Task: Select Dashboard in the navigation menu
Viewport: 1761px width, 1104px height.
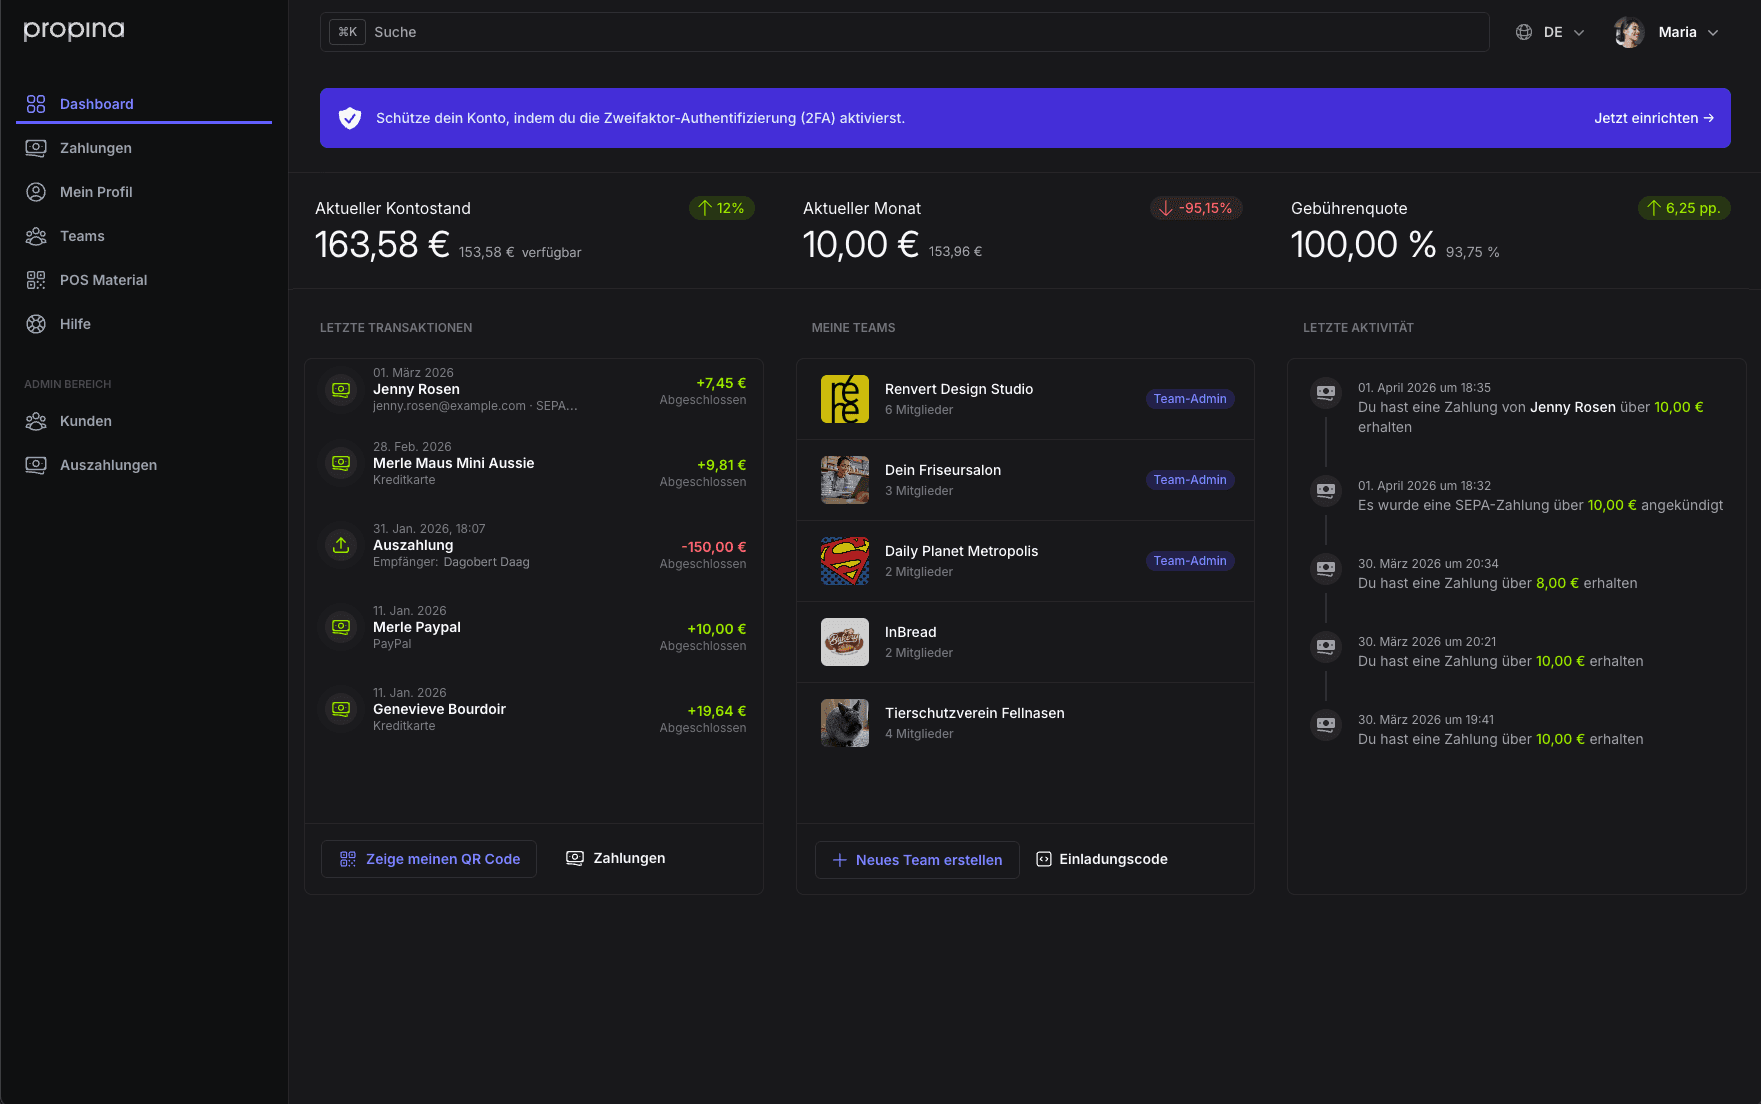Action: click(x=96, y=104)
